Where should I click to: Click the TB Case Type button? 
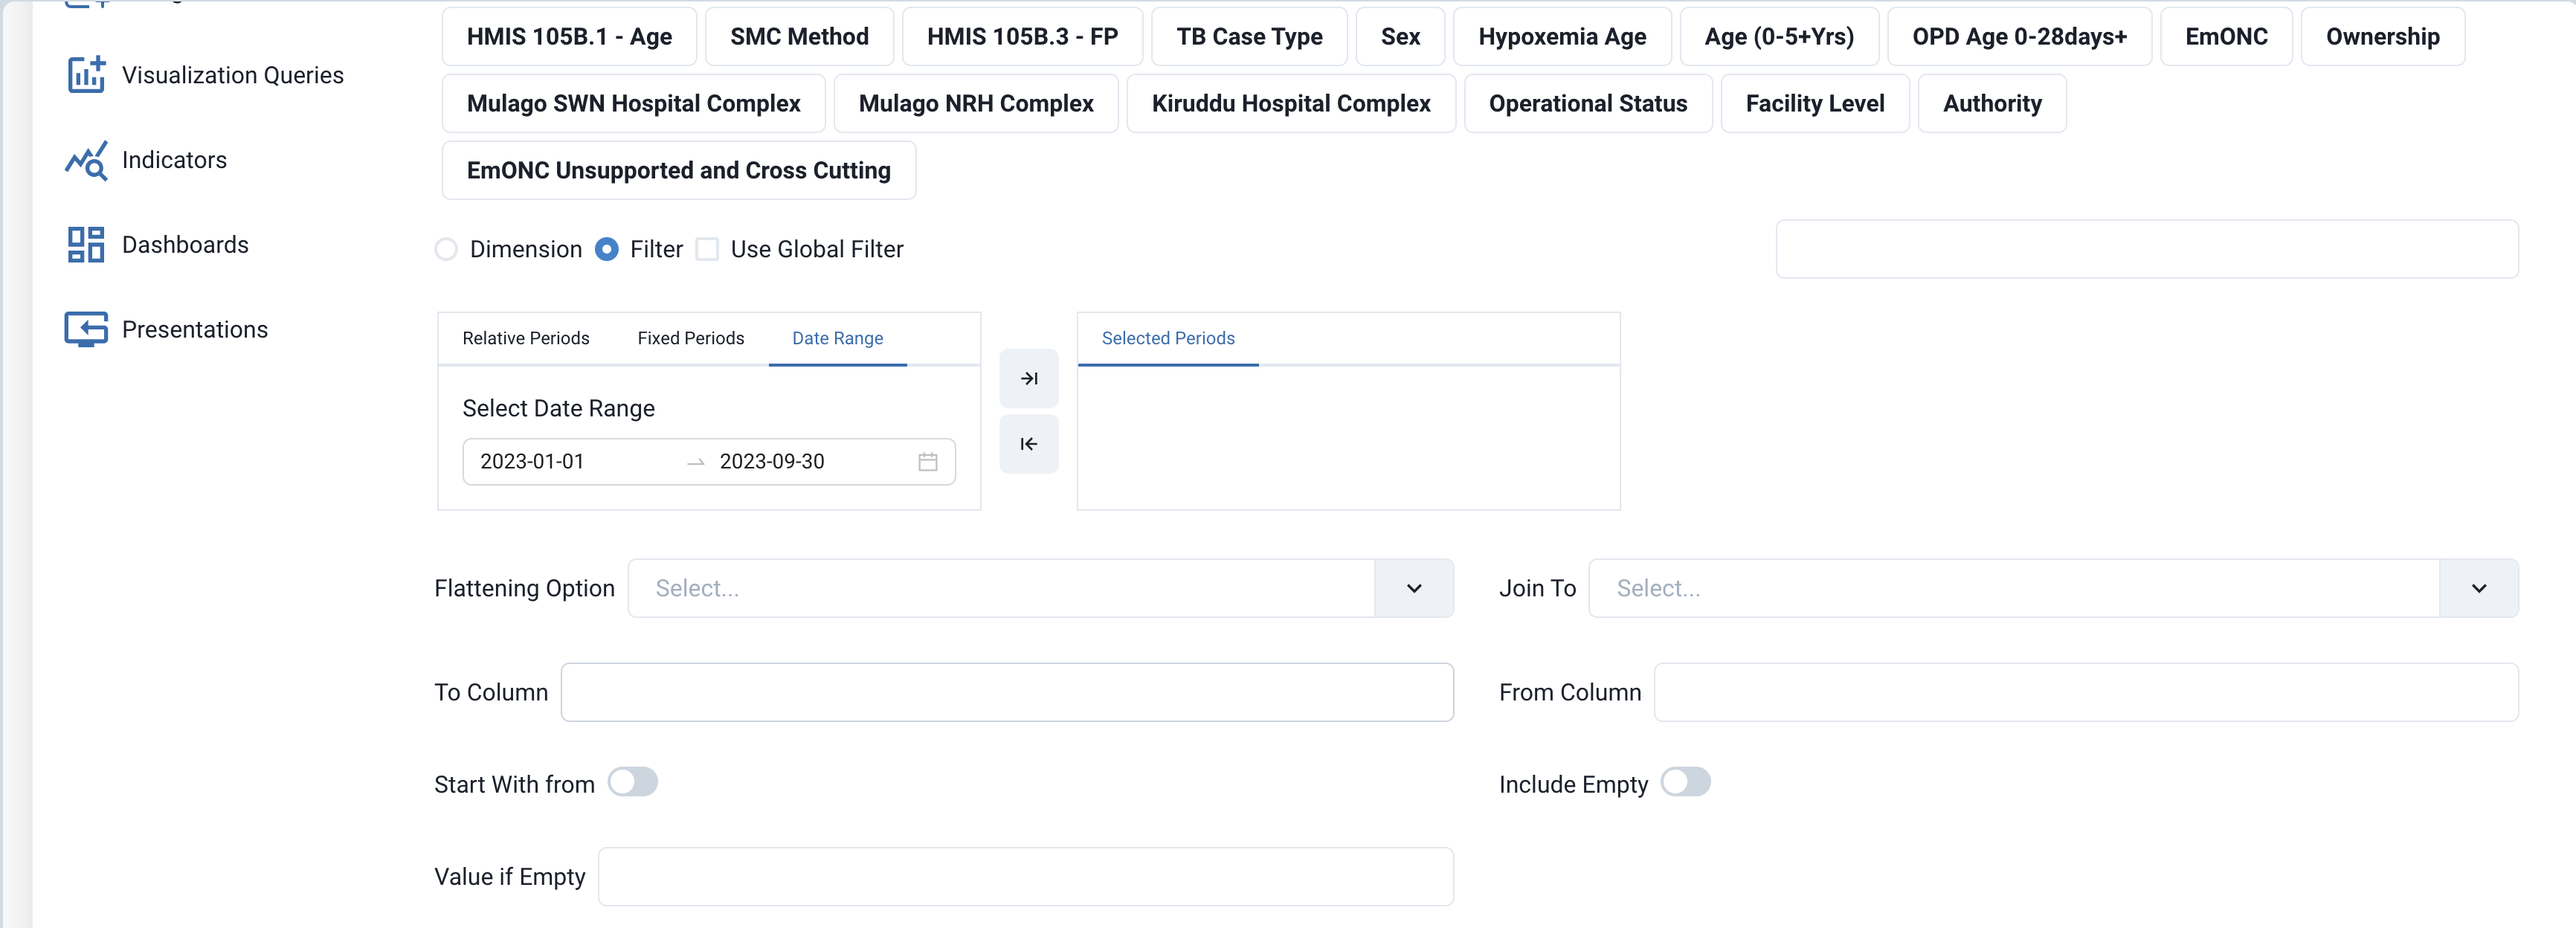(1249, 36)
